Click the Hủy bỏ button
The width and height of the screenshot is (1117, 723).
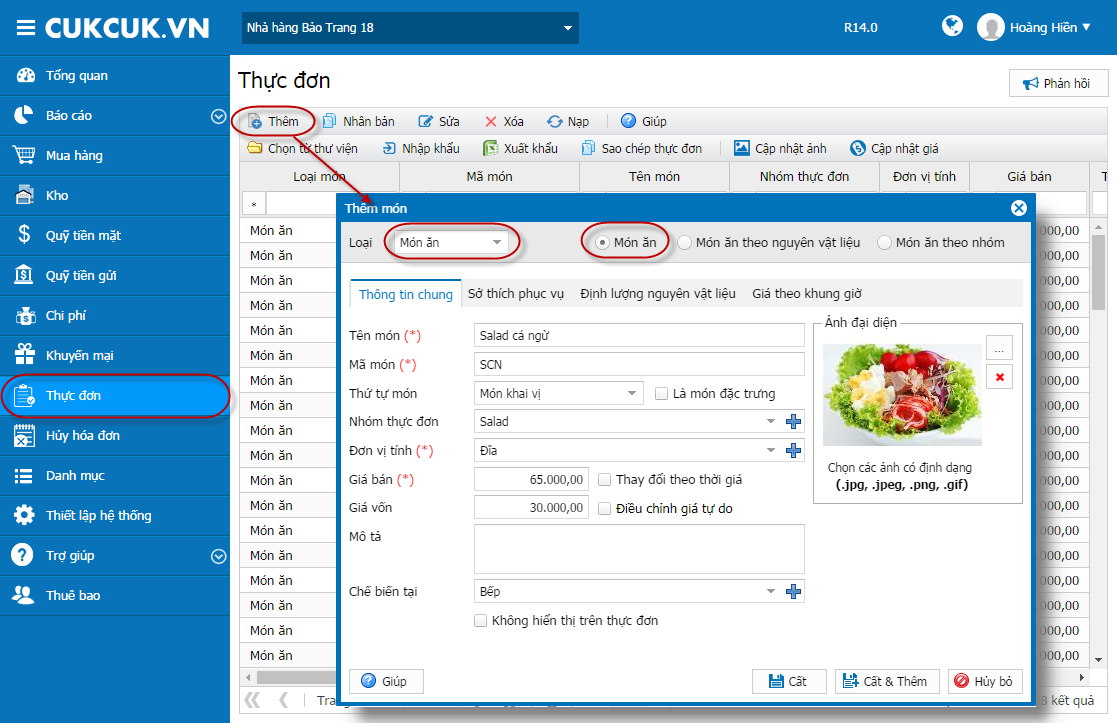(x=984, y=681)
